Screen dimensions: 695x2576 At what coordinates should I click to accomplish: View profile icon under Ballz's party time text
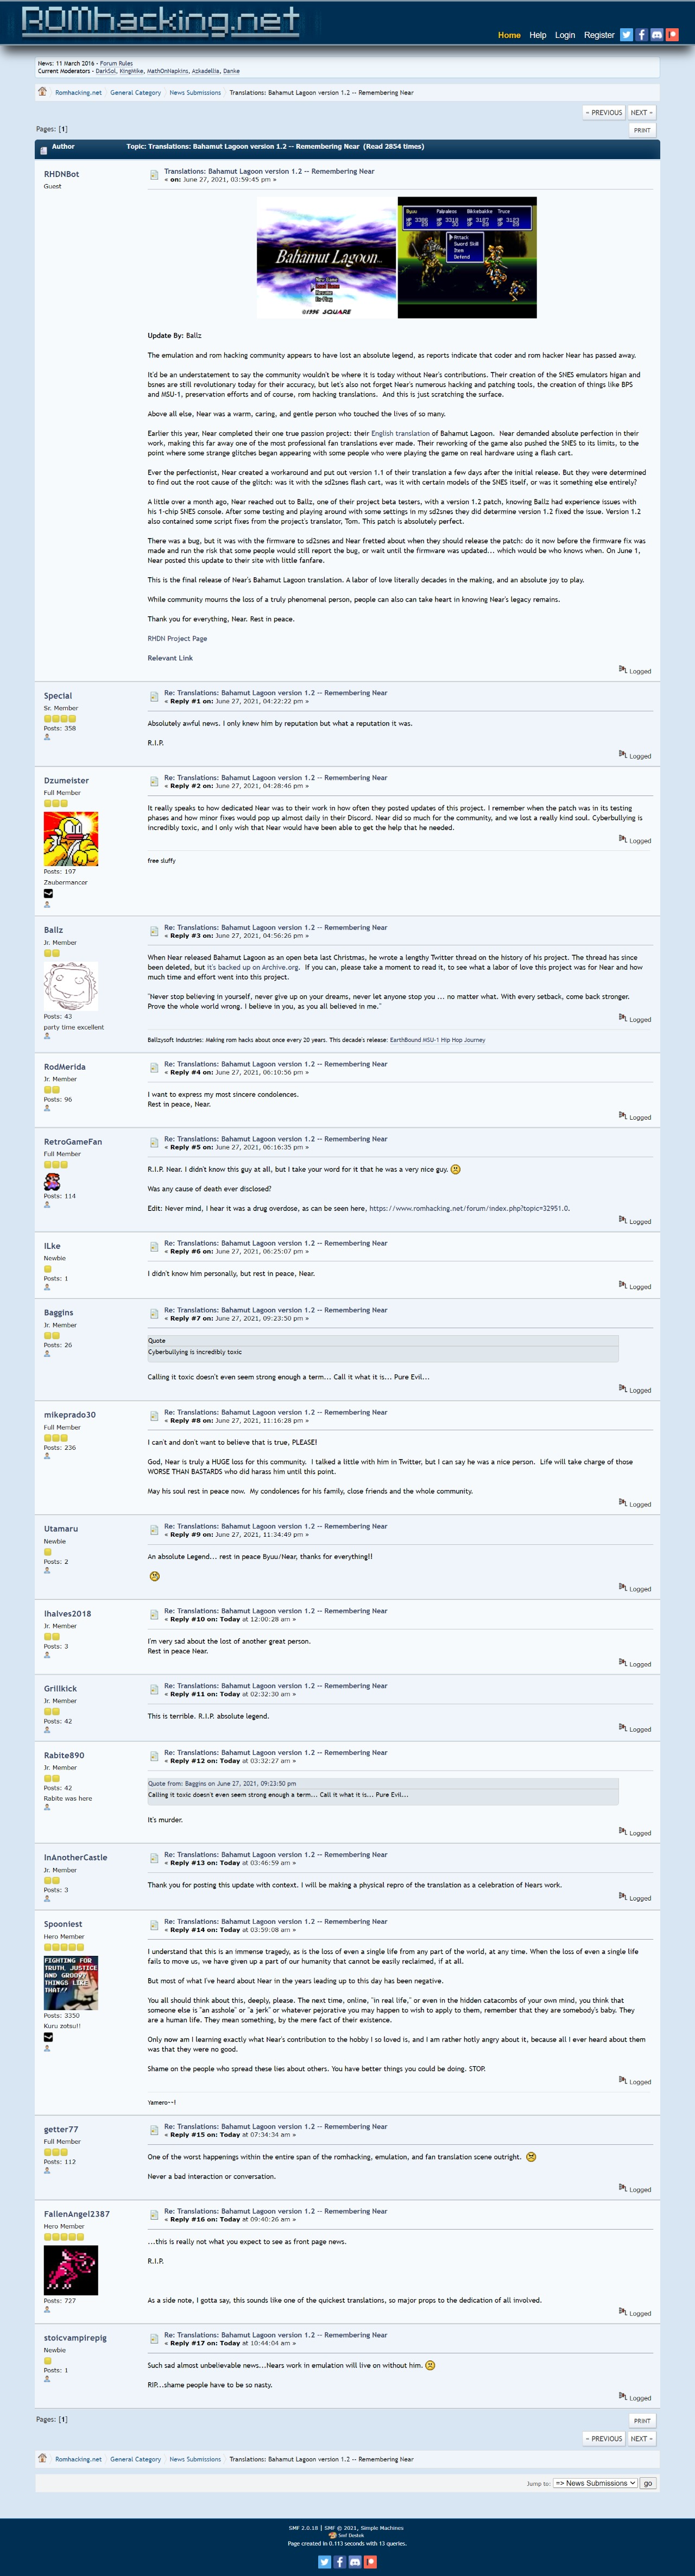(x=47, y=1036)
